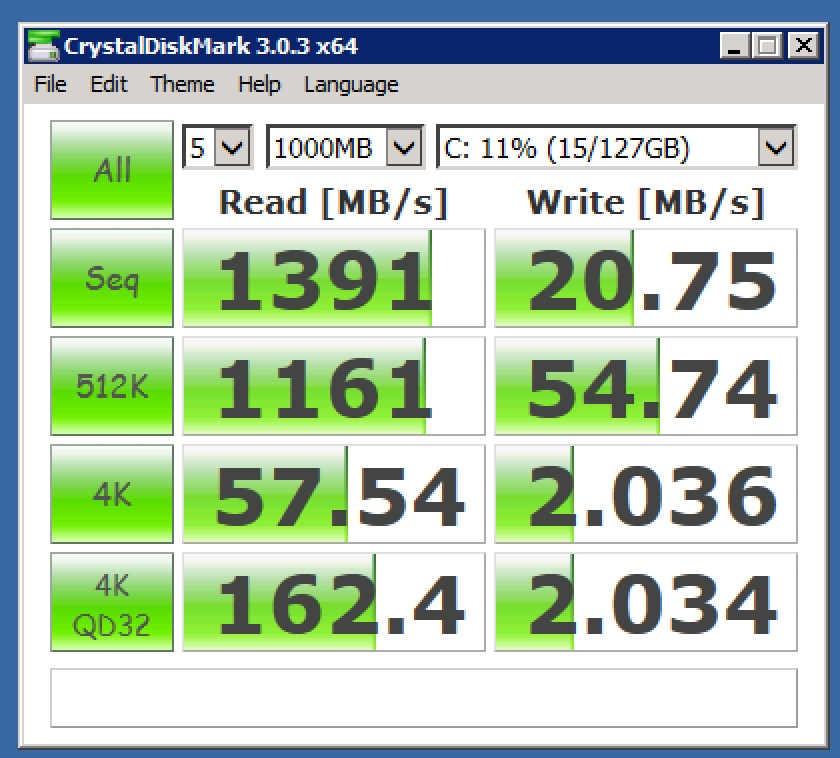Run the 4K QD32 test
The width and height of the screenshot is (840, 758).
click(111, 602)
